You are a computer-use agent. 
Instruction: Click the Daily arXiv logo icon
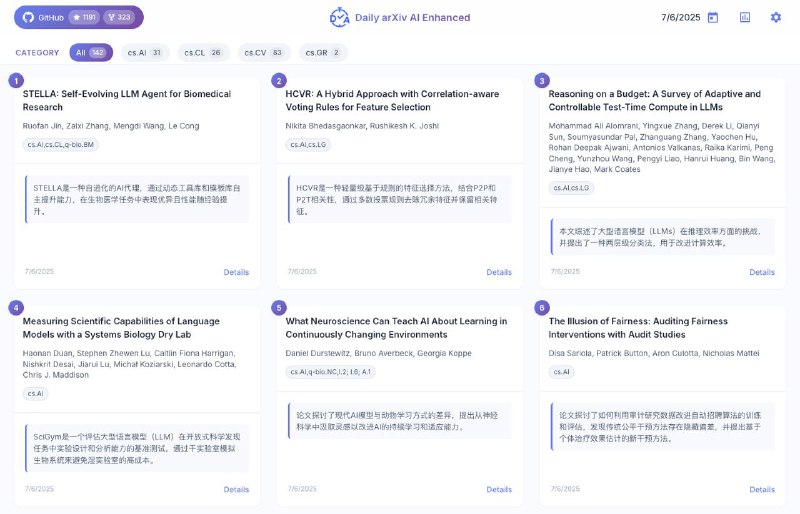pos(340,17)
